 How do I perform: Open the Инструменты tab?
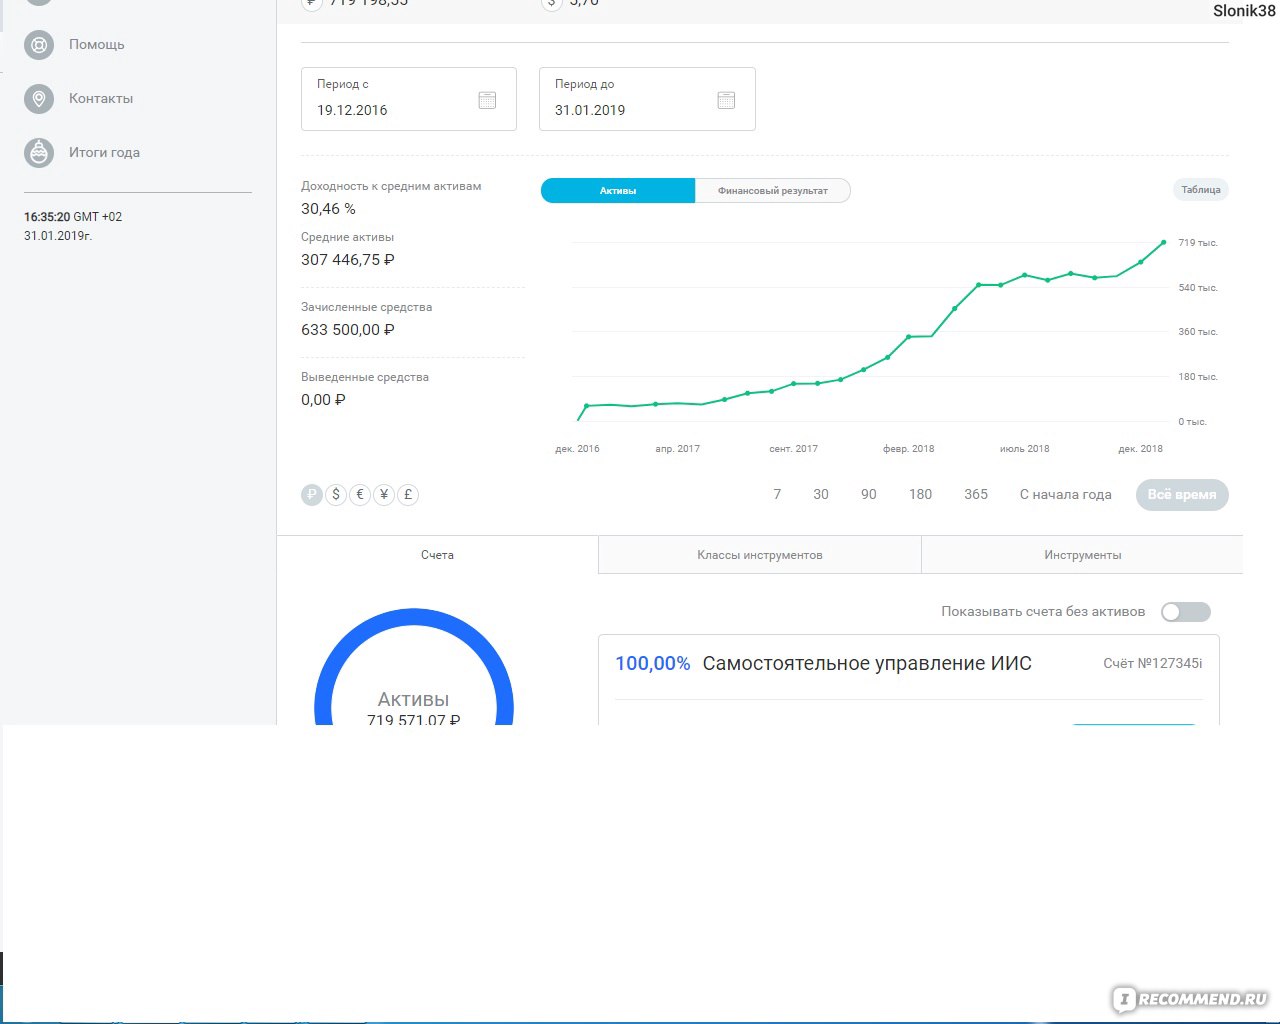1083,555
